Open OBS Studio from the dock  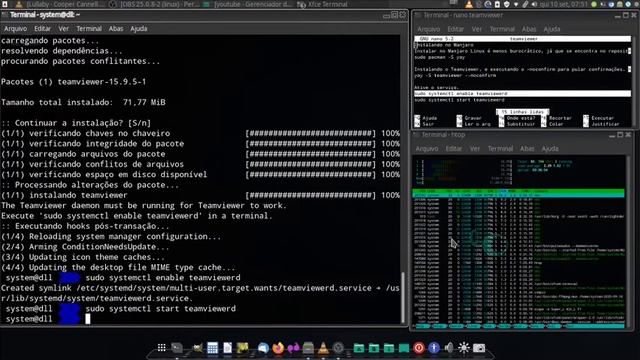(338, 348)
